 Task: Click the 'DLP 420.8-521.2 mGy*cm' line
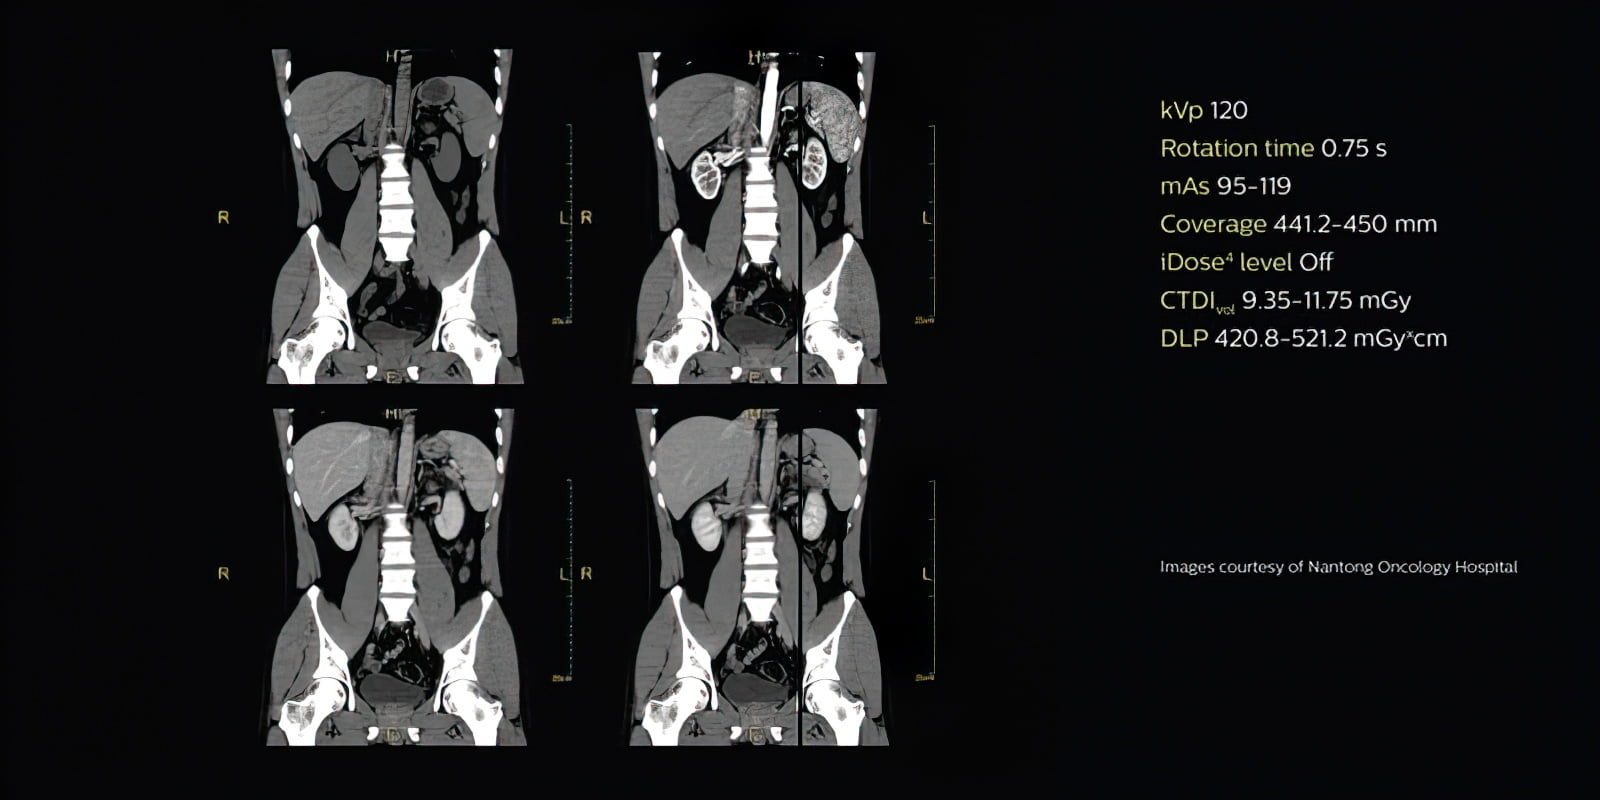[1303, 338]
